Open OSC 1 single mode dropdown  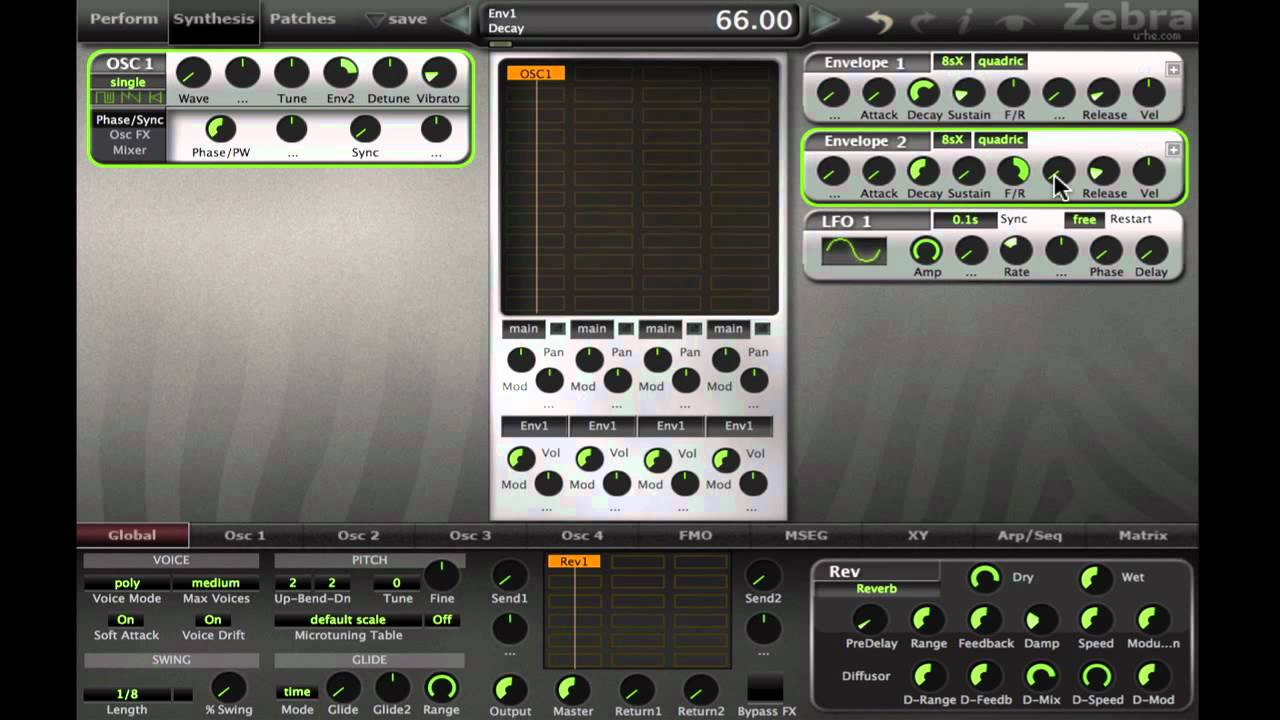point(127,82)
